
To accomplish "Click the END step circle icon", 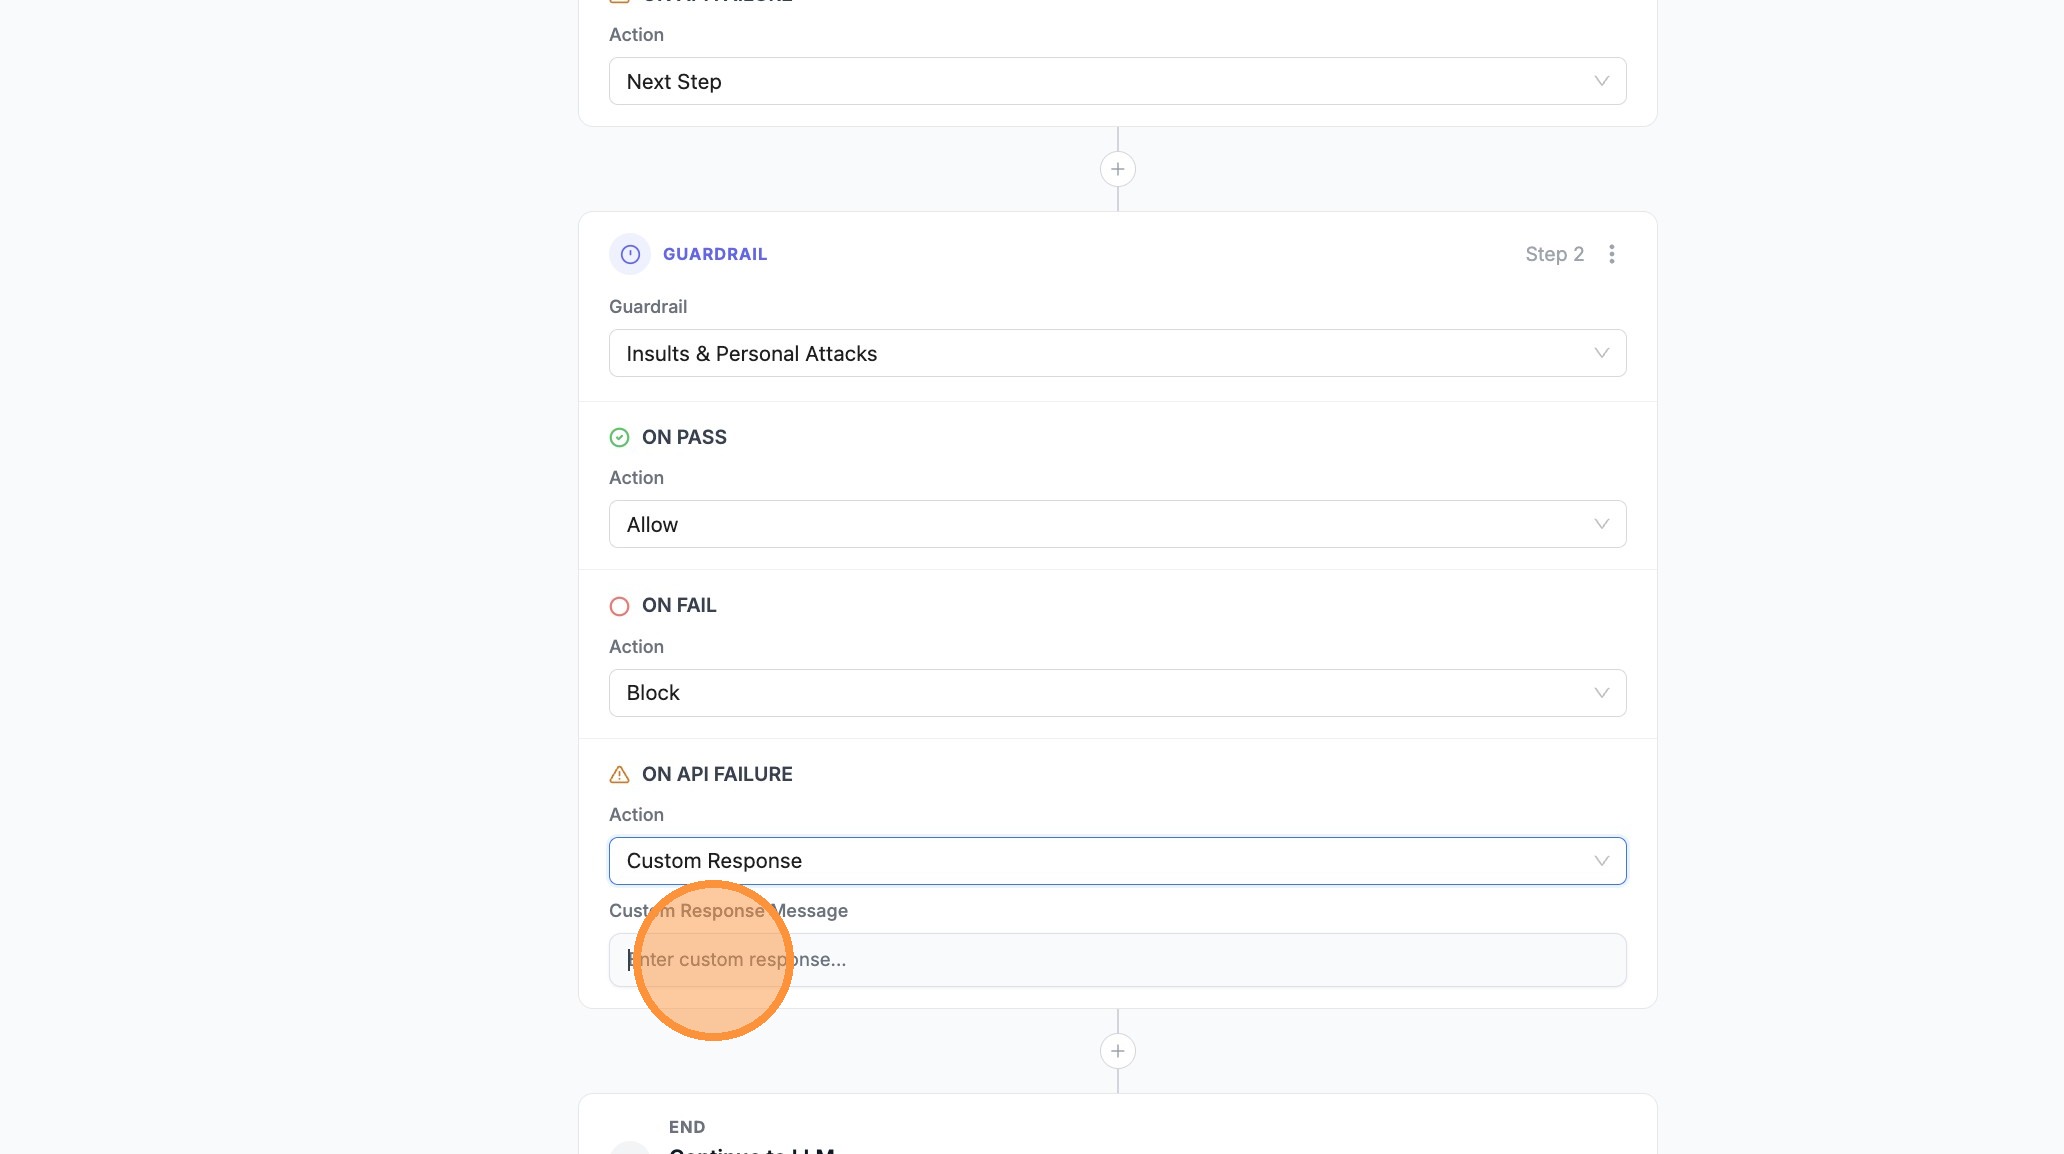I will click(629, 1148).
